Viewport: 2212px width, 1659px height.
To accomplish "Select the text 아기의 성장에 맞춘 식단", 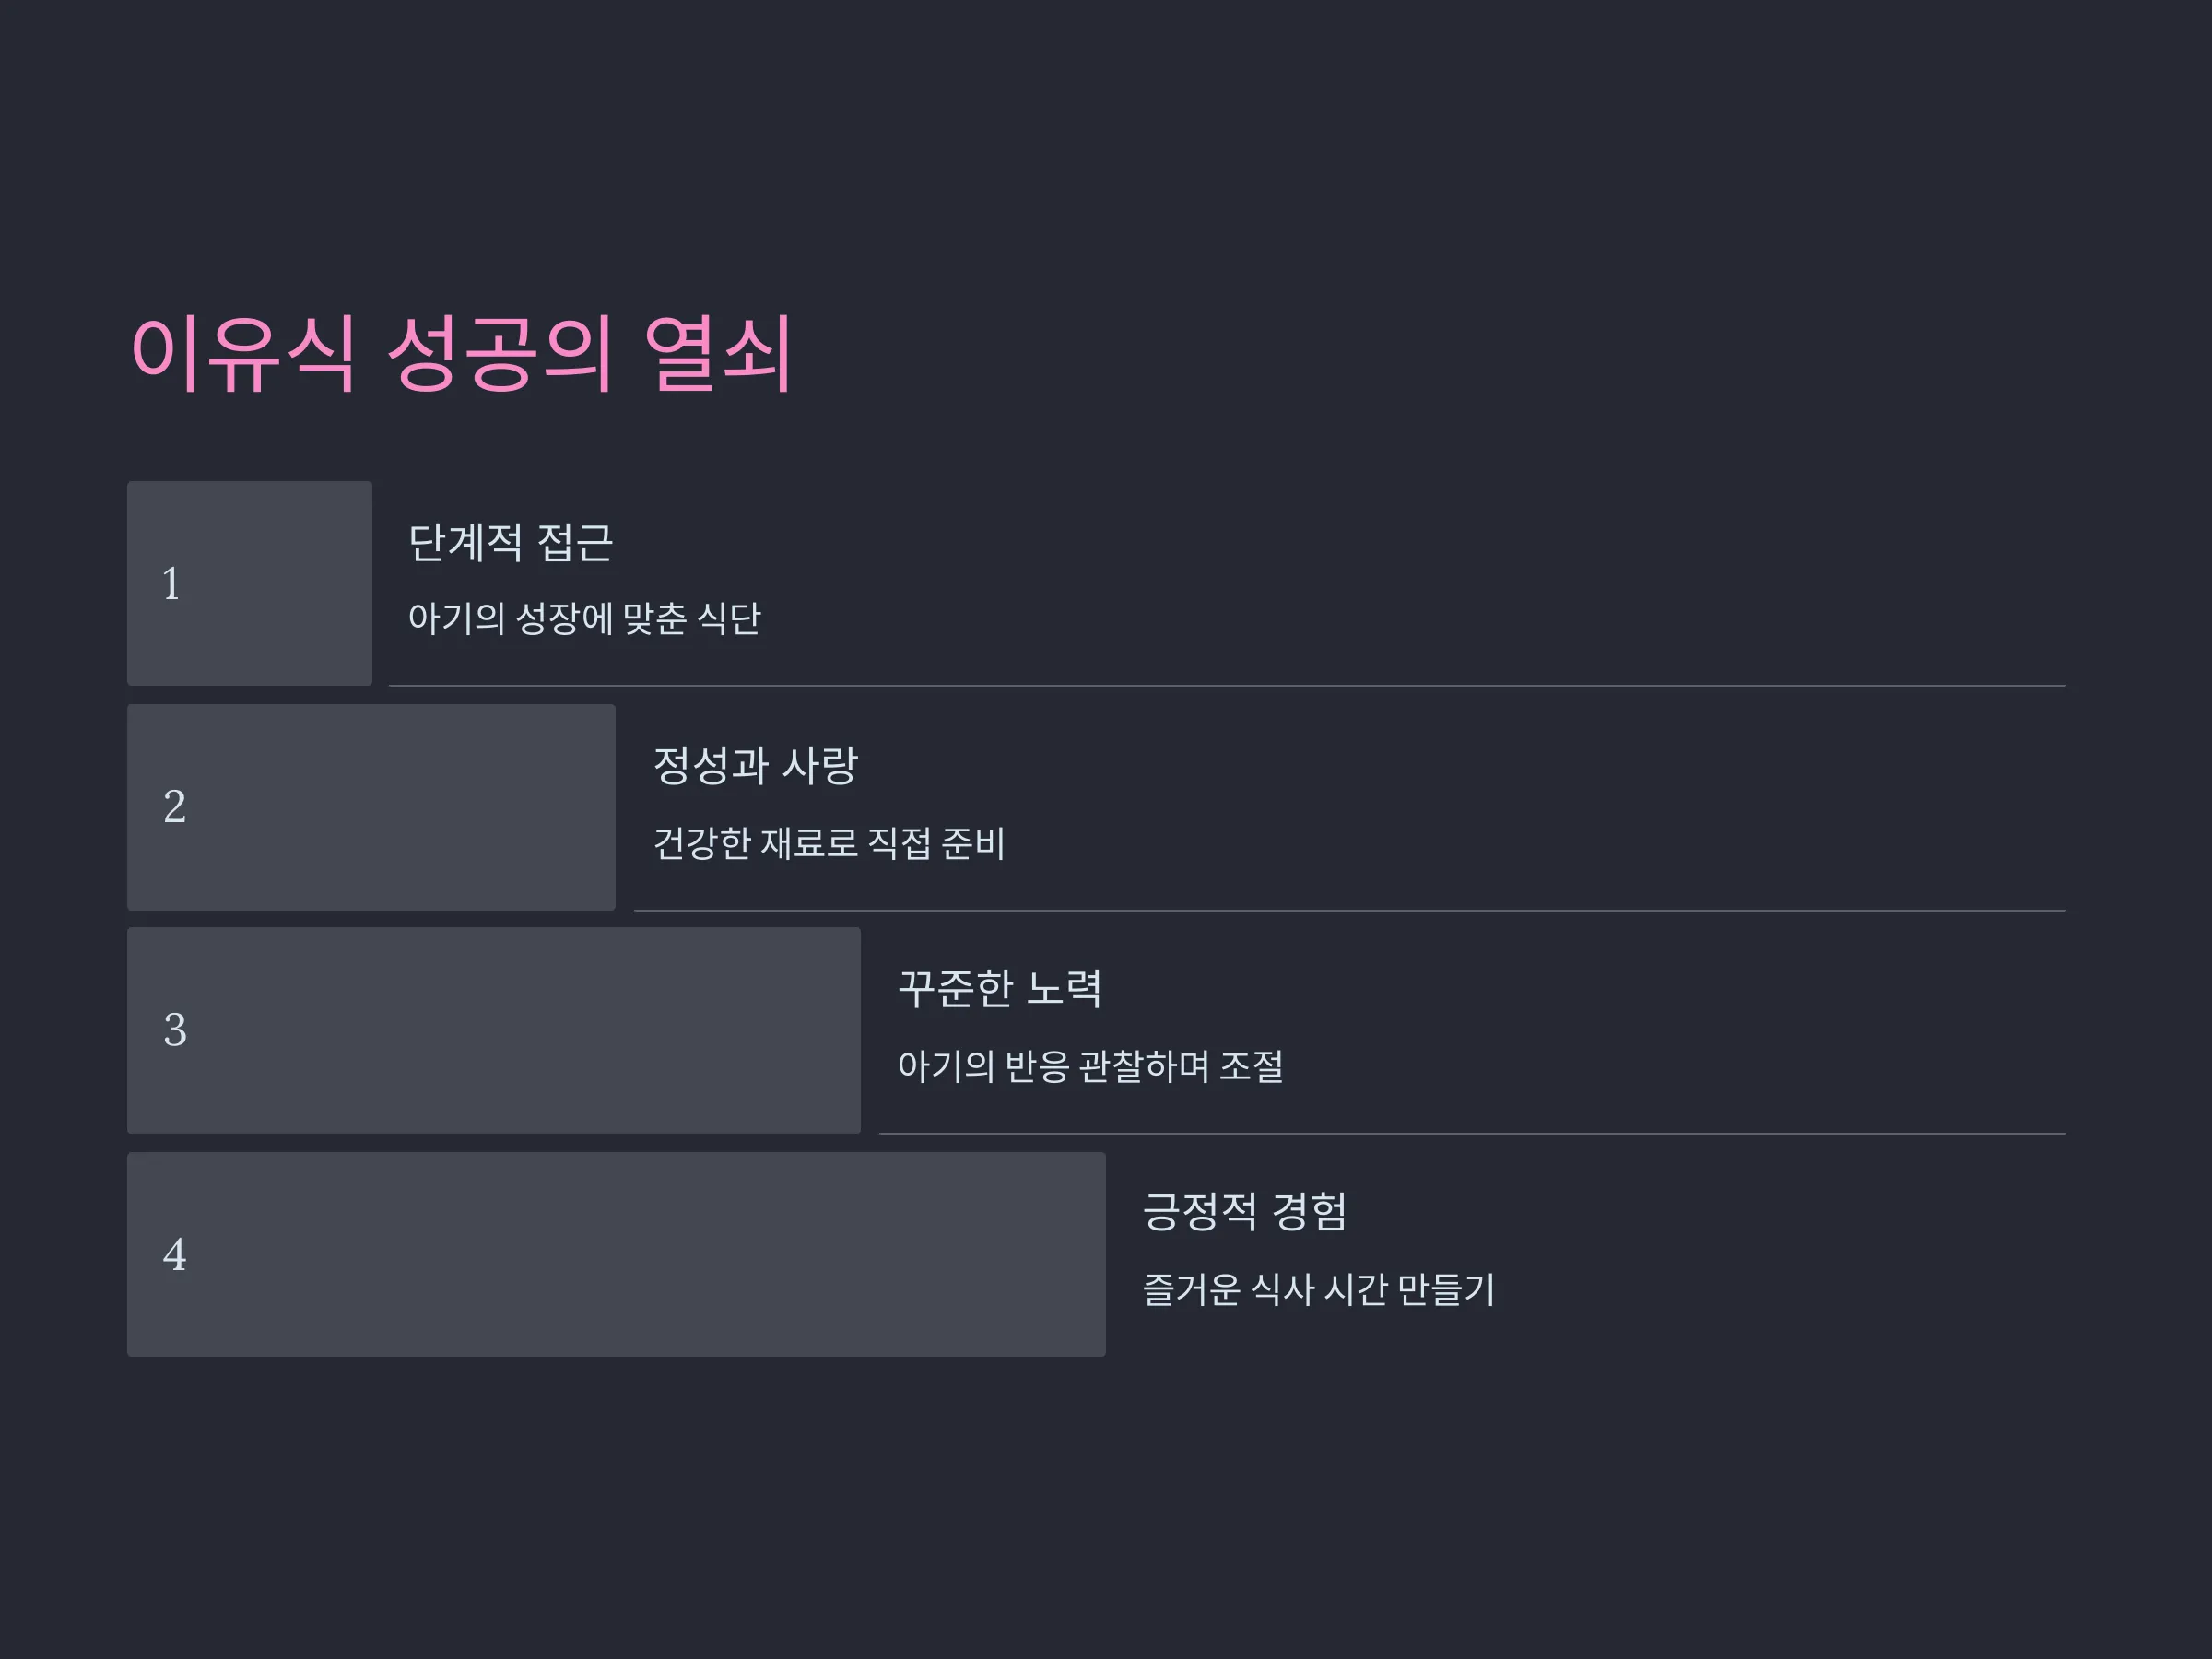I will click(x=584, y=618).
